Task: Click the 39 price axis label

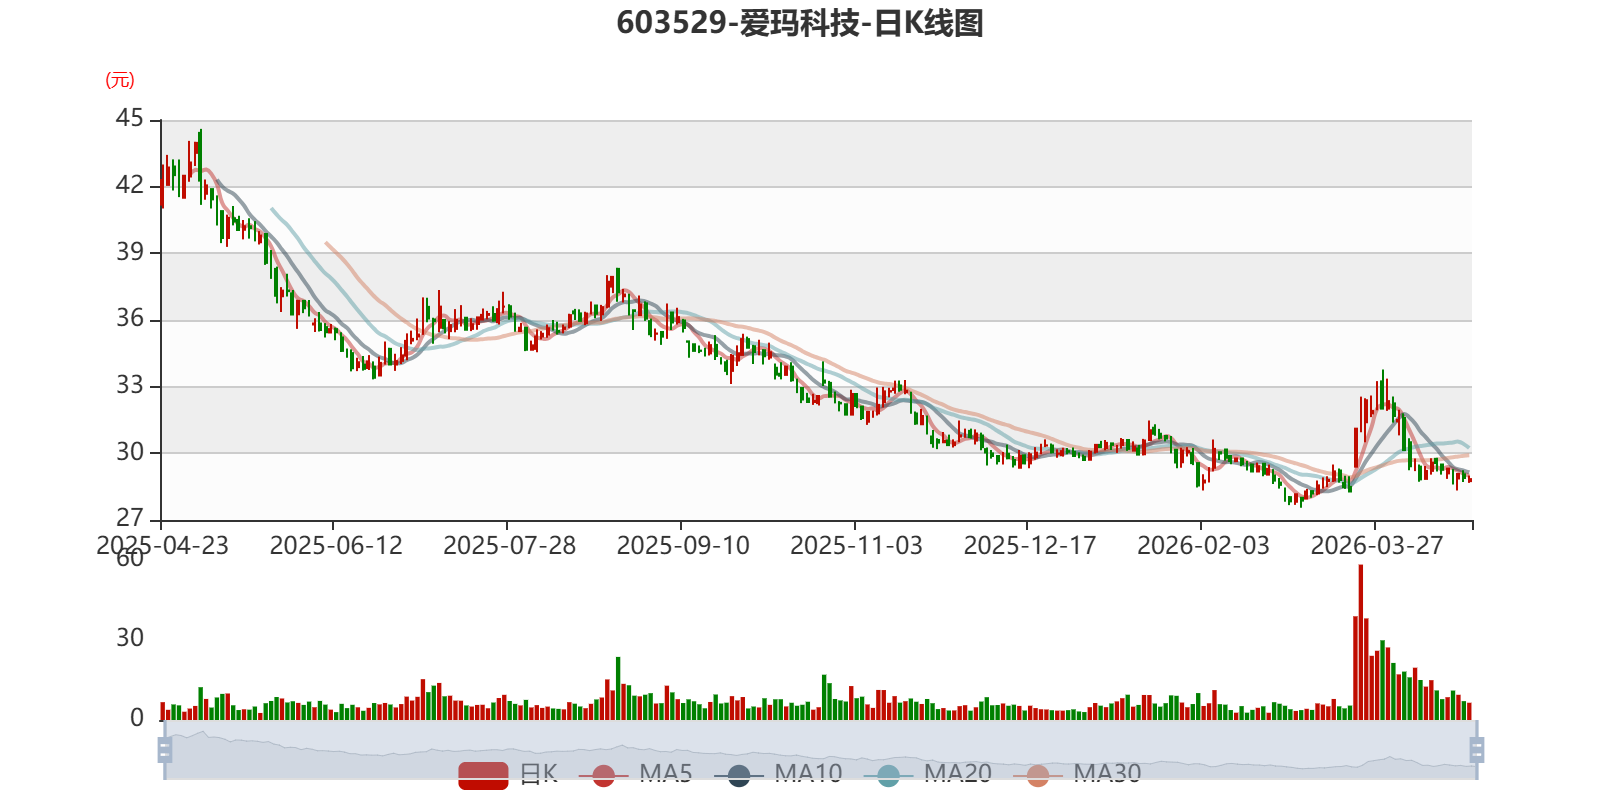Action: pos(130,252)
